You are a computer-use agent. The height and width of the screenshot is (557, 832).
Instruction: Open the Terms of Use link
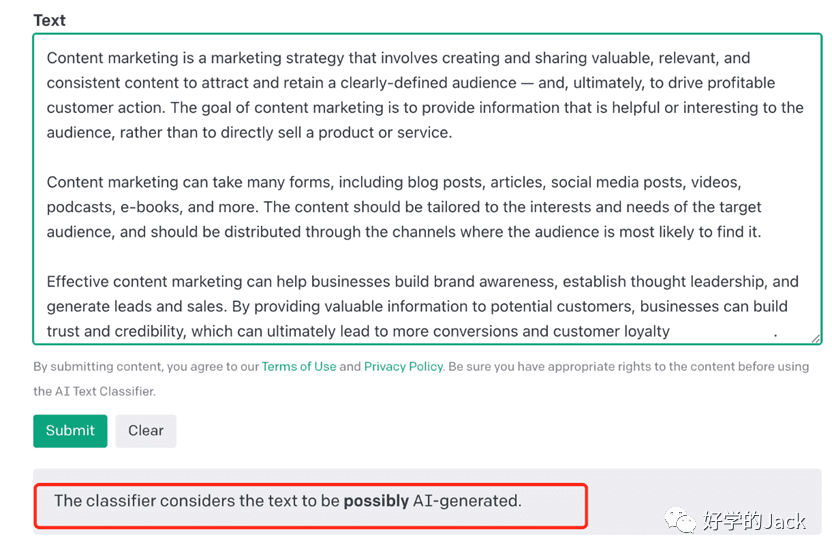click(299, 367)
